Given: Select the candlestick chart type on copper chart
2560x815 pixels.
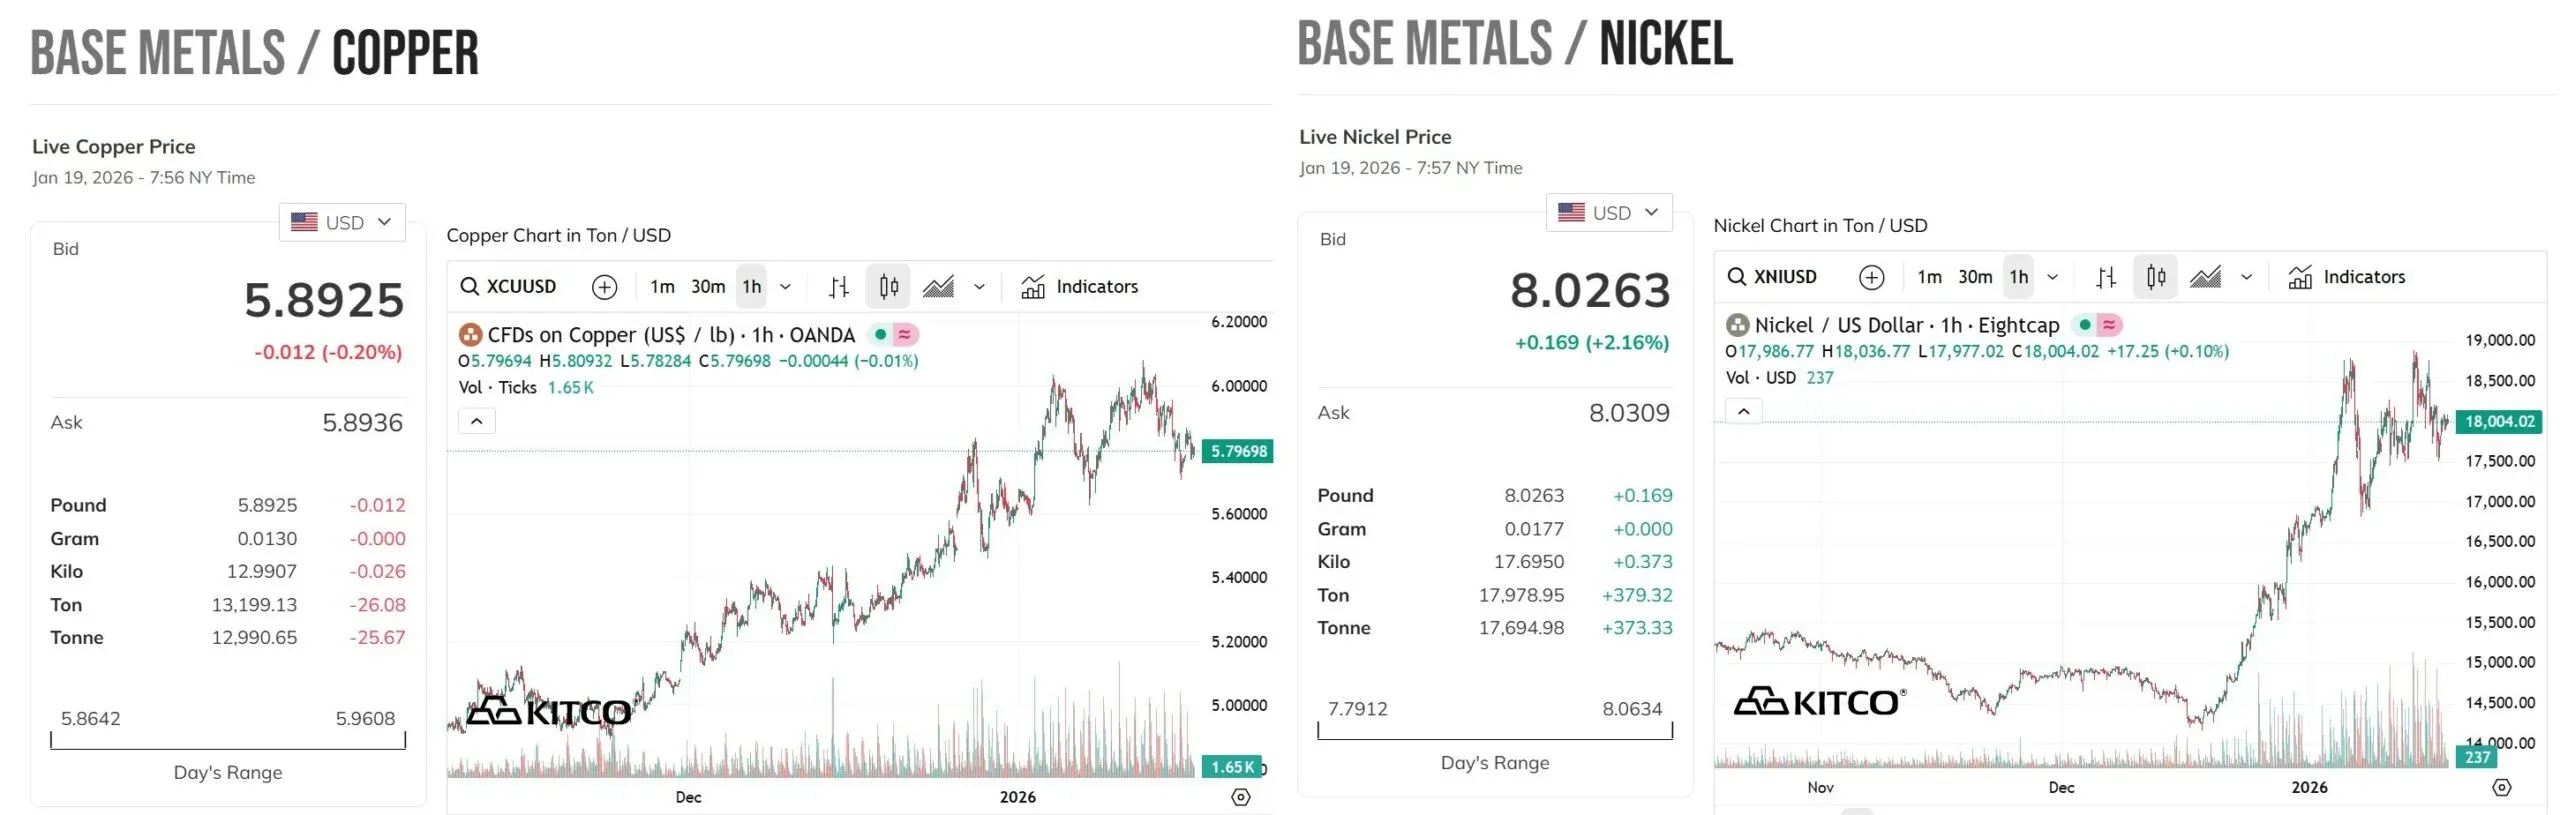Looking at the screenshot, I should (x=888, y=287).
